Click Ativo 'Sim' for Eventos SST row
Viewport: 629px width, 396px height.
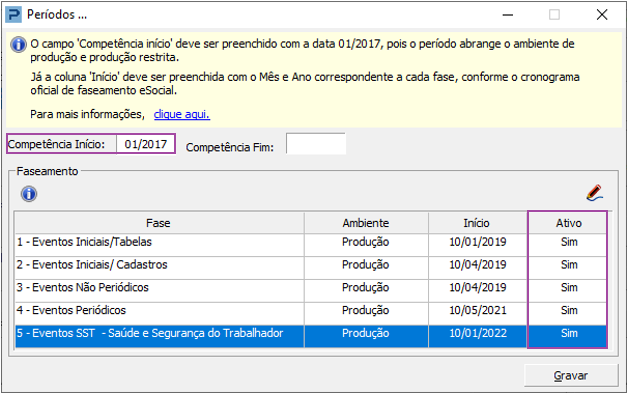tap(569, 333)
